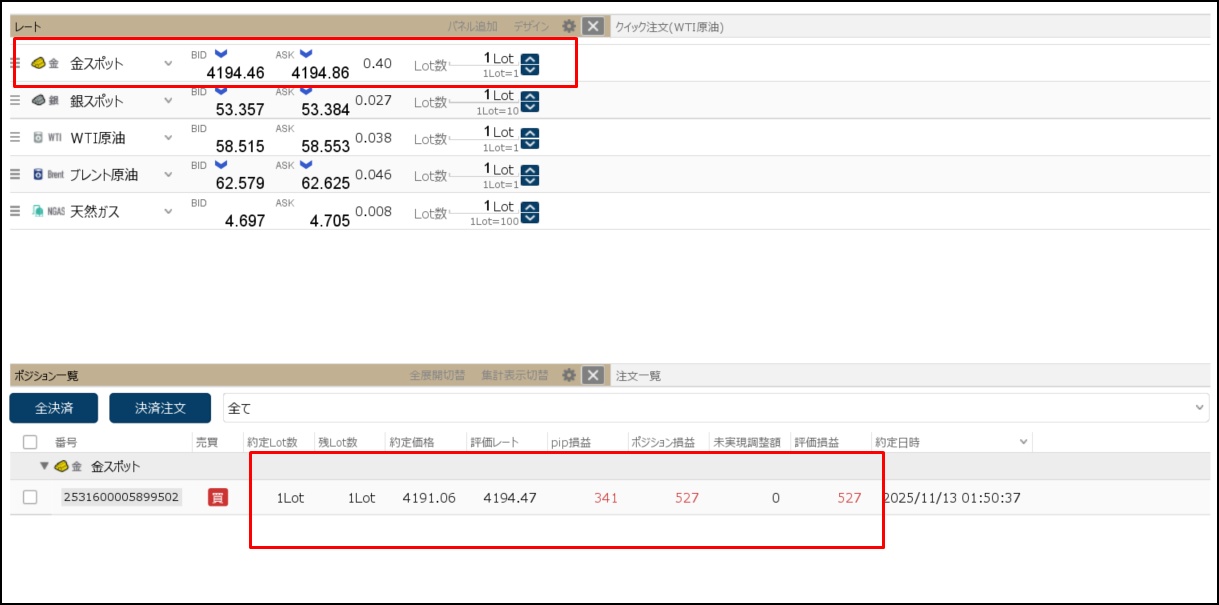Close the ポジション一覧 panel with X
Screen dimensions: 1219x605
[x=593, y=375]
